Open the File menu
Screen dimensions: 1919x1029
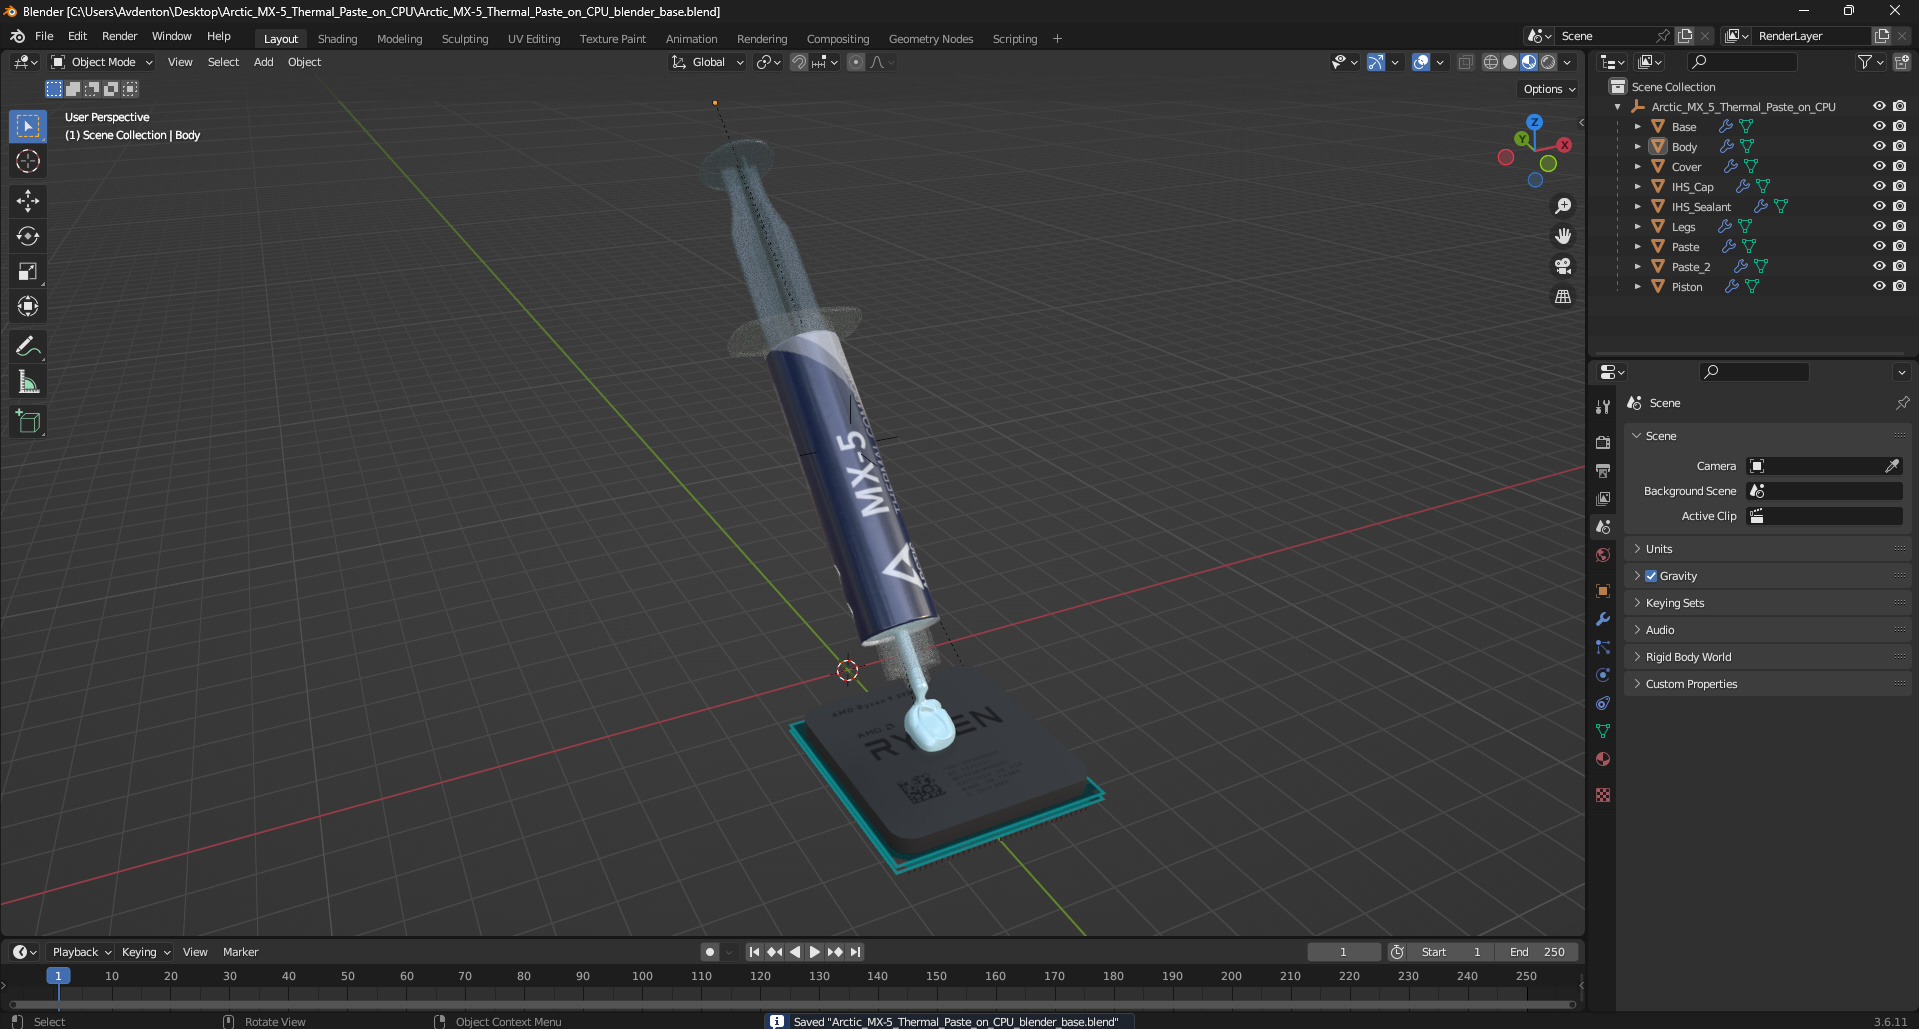click(x=44, y=36)
